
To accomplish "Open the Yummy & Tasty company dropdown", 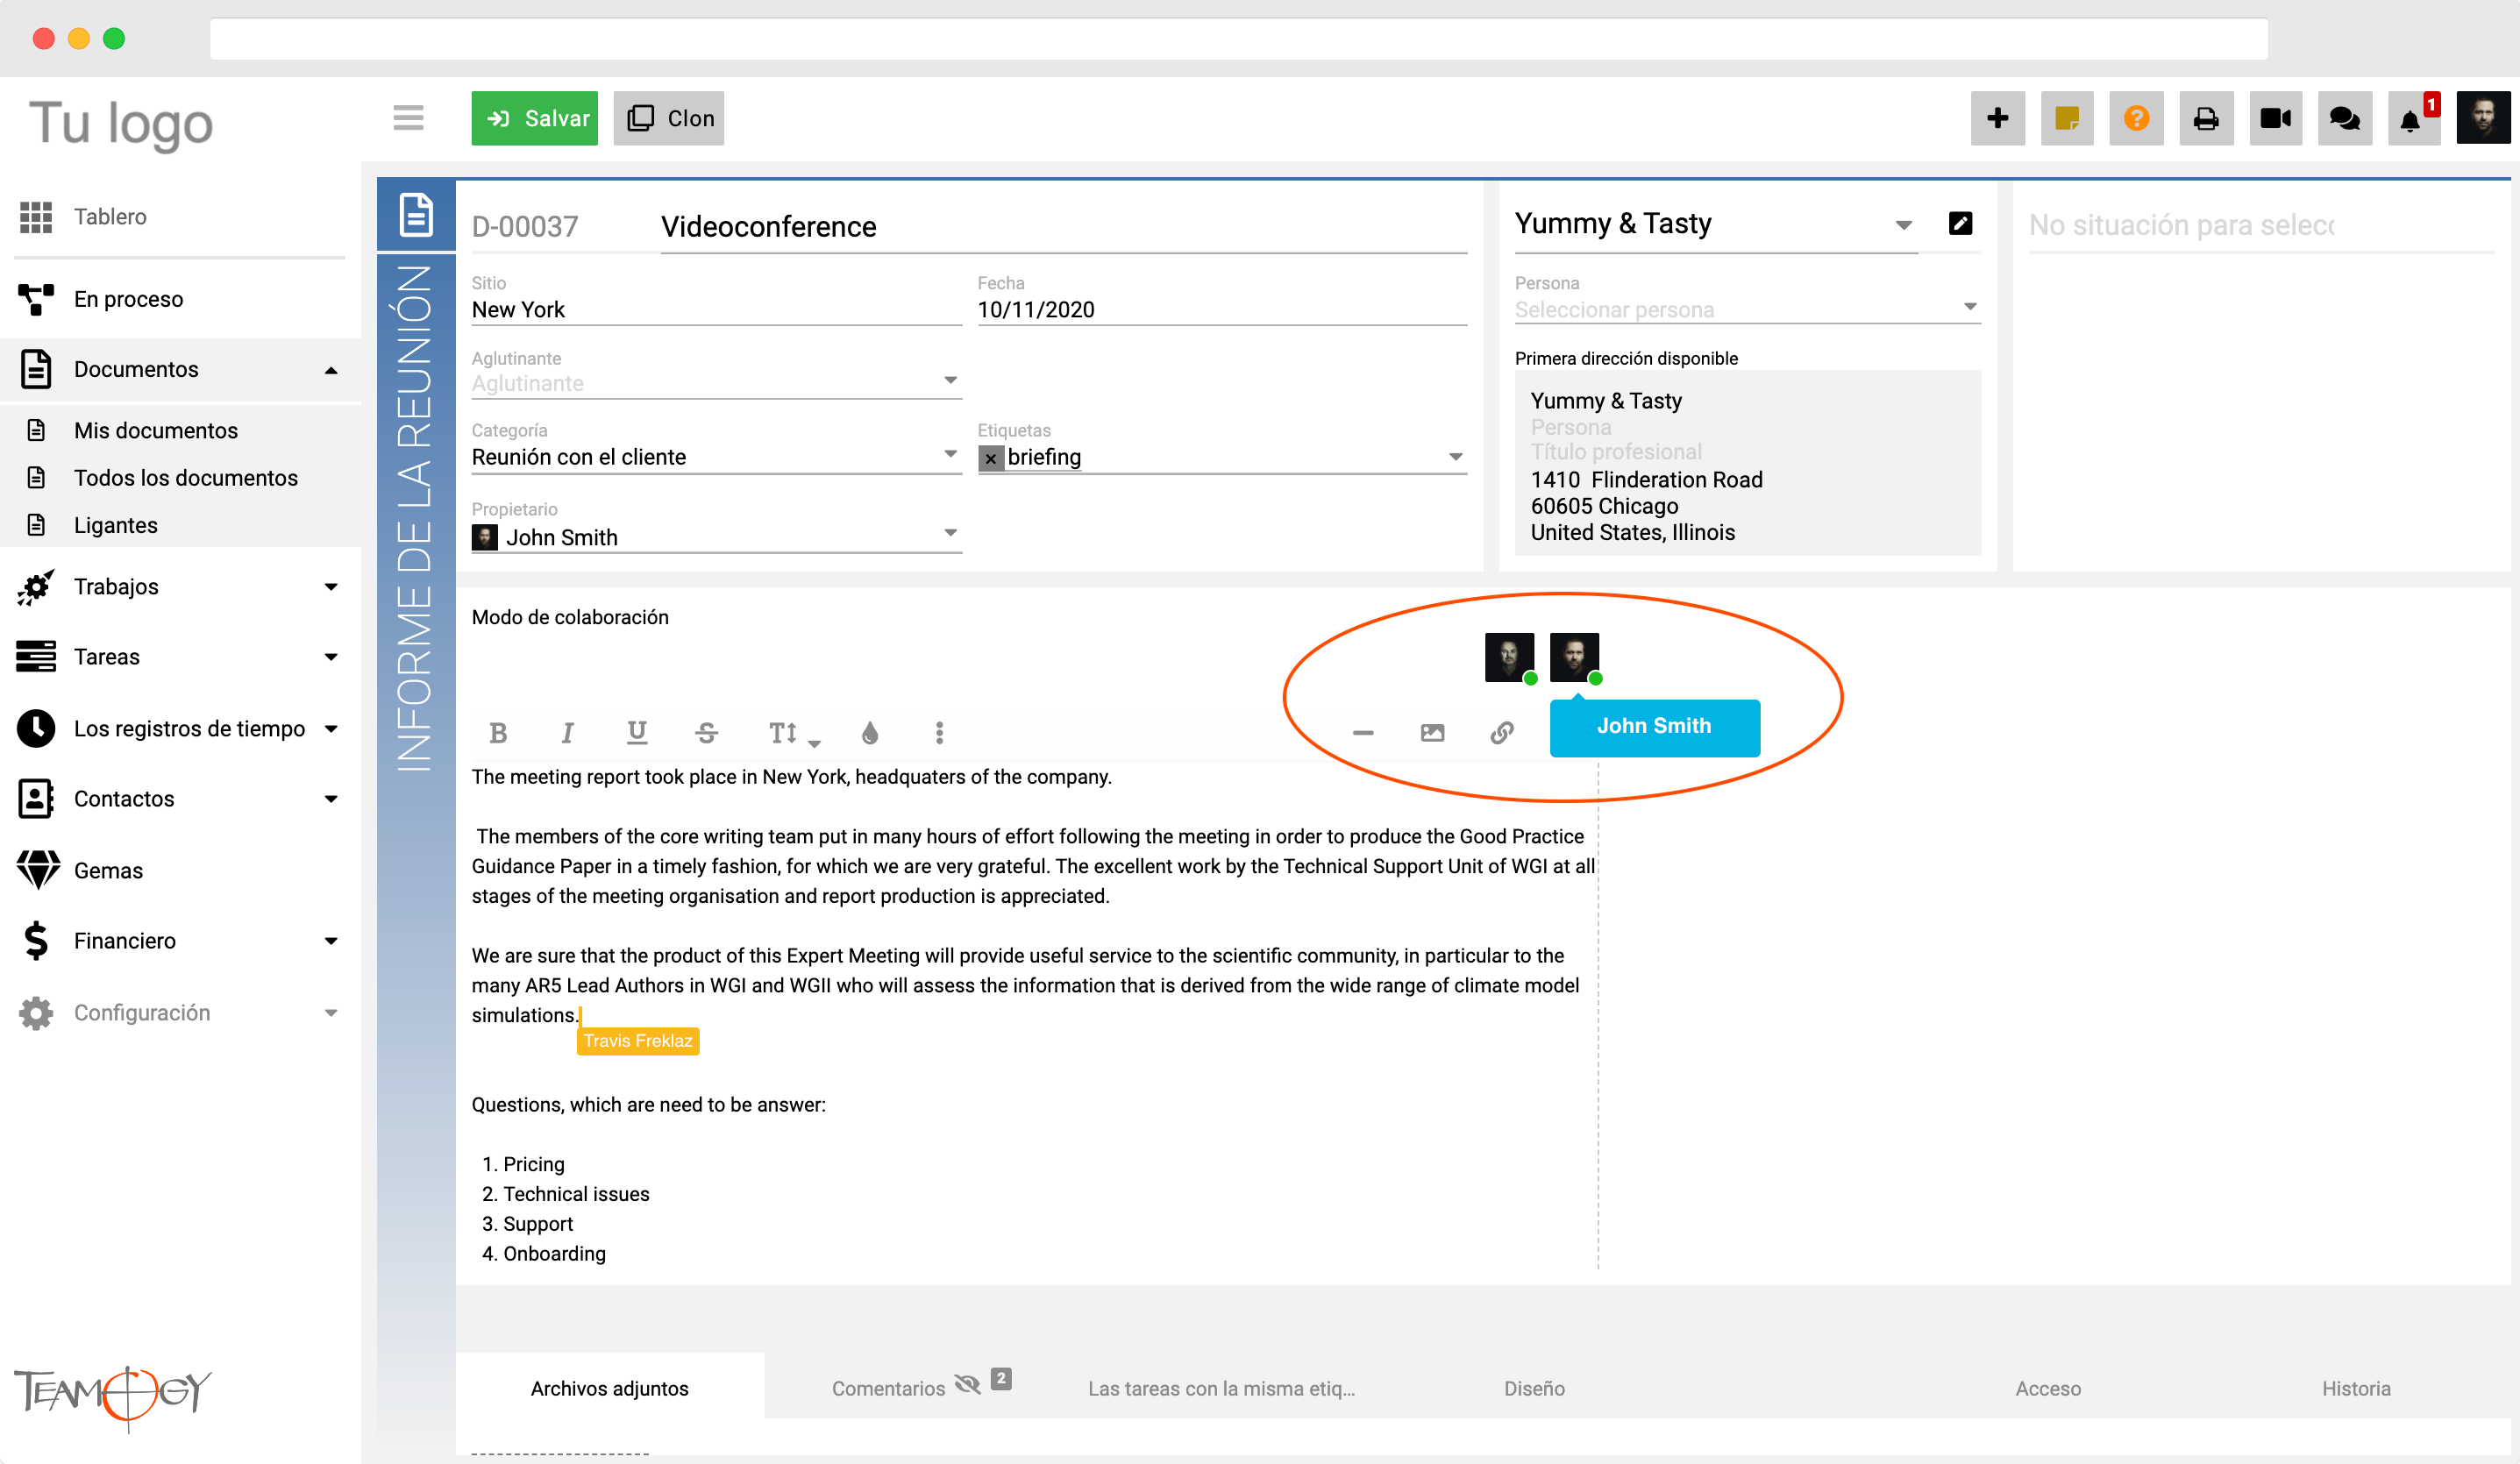I will pos(1716,224).
